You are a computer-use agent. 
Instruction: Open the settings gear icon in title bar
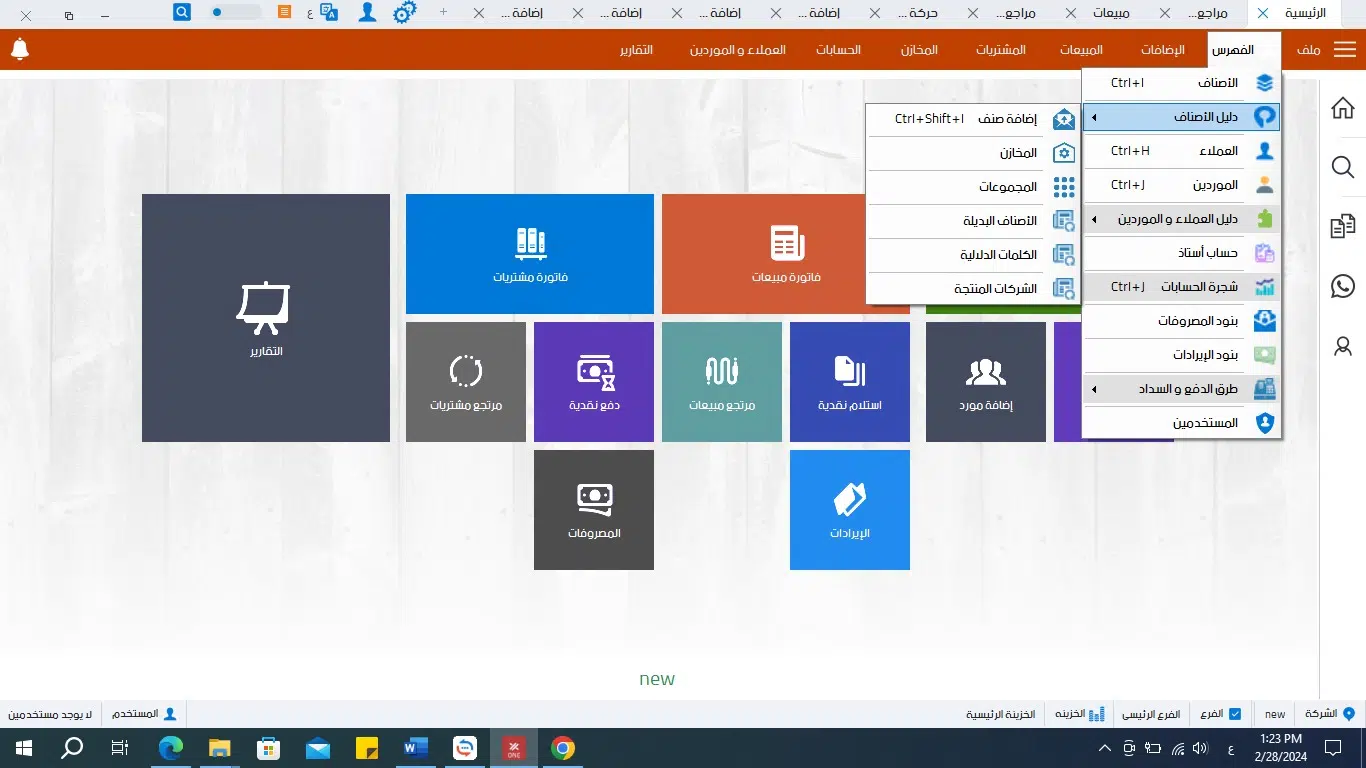coord(404,13)
